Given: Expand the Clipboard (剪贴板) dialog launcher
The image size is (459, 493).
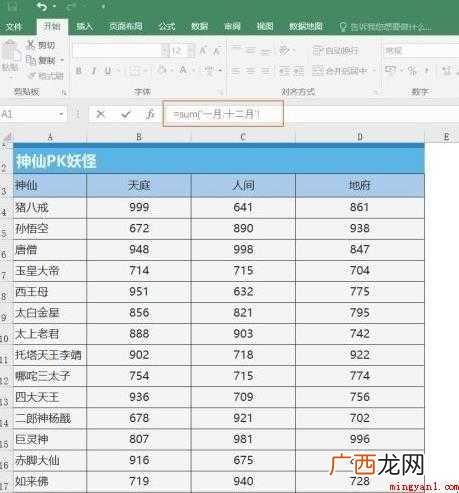Looking at the screenshot, I should [x=64, y=92].
